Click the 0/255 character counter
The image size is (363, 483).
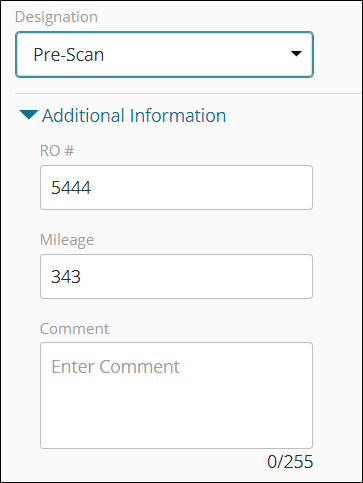pyautogui.click(x=290, y=462)
